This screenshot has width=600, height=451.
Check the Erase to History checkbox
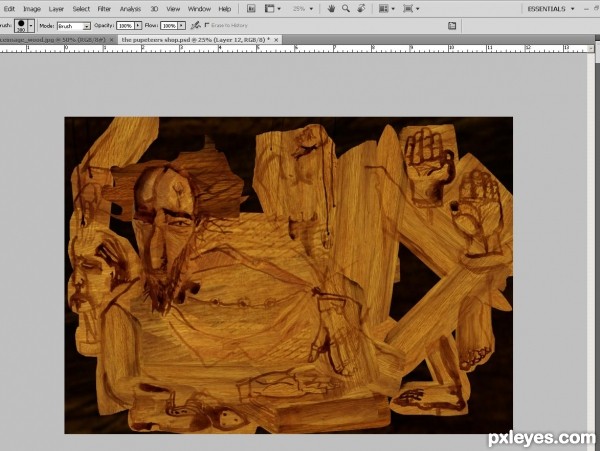pyautogui.click(x=207, y=25)
